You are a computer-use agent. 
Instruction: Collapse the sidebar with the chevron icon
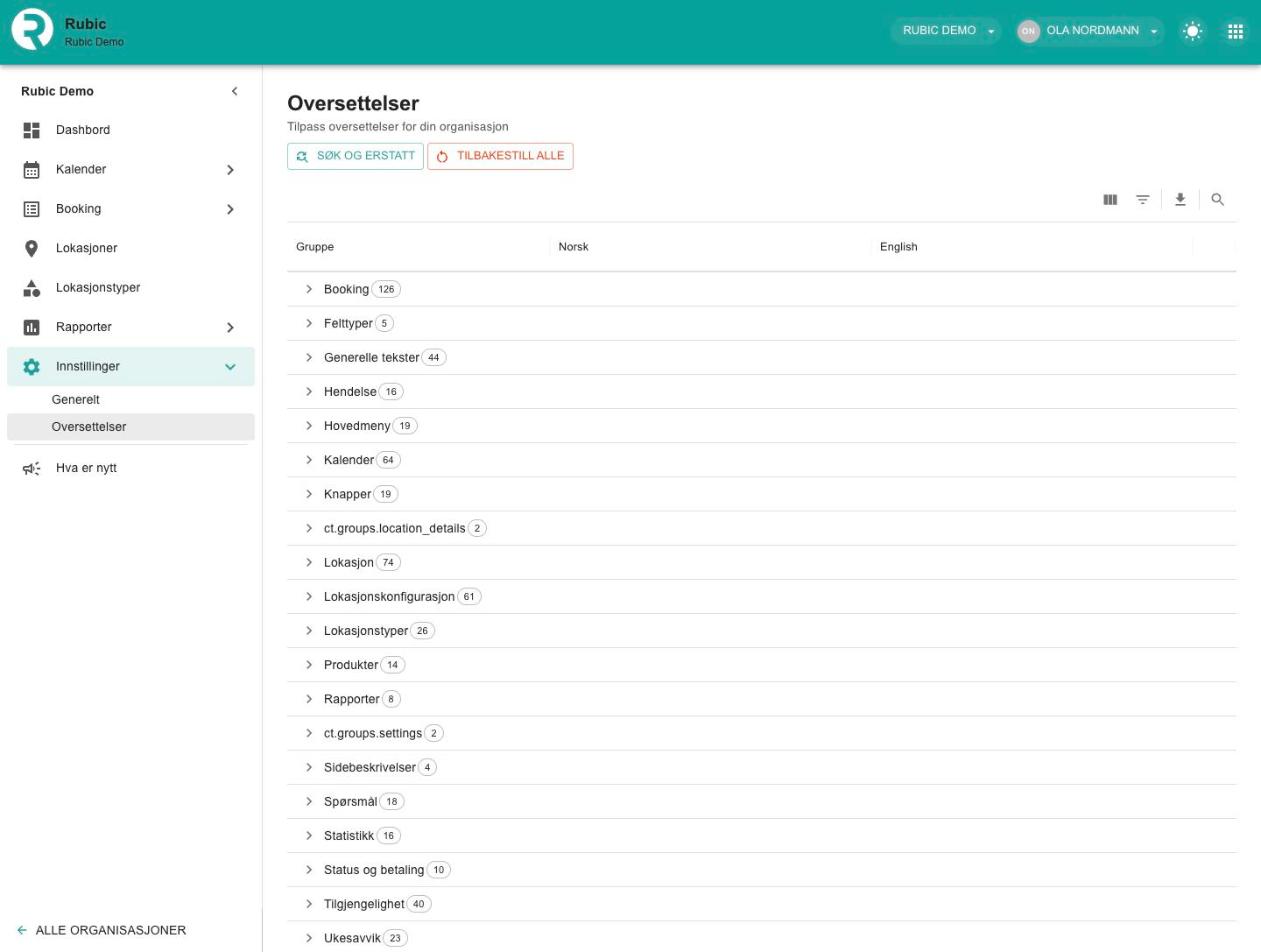(235, 91)
